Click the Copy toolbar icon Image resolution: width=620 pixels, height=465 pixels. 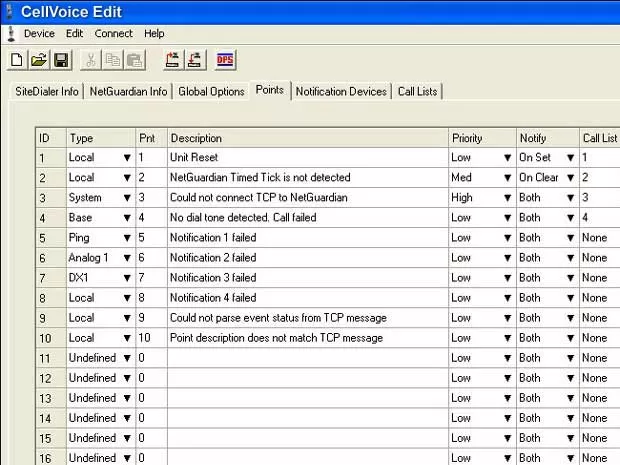pyautogui.click(x=114, y=60)
